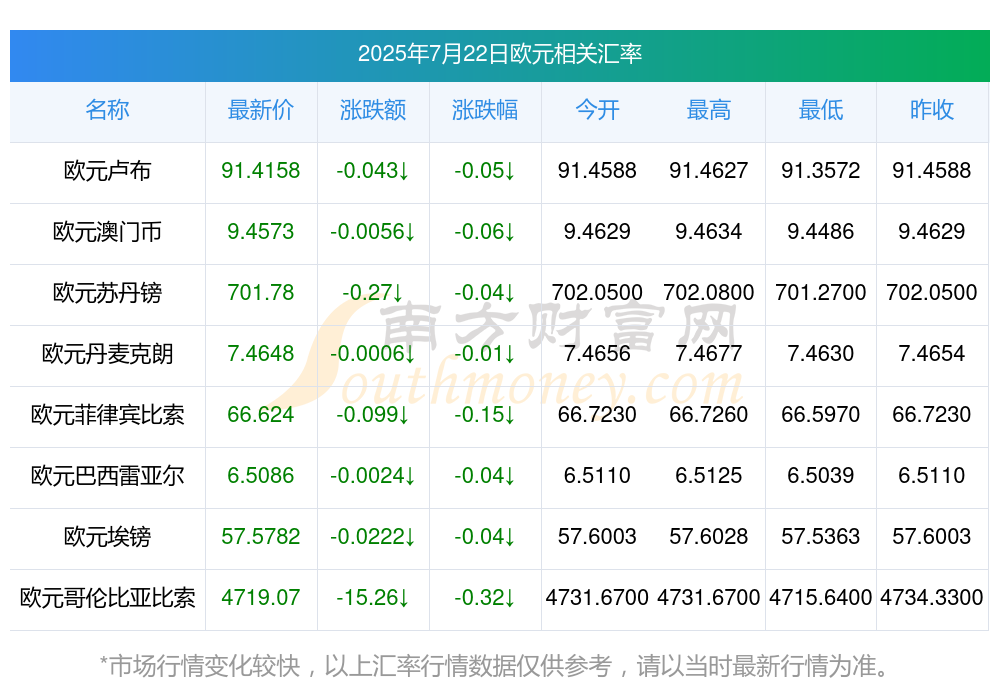The width and height of the screenshot is (1000, 698).
Task: Click change amount -0.099↓
Action: [372, 415]
